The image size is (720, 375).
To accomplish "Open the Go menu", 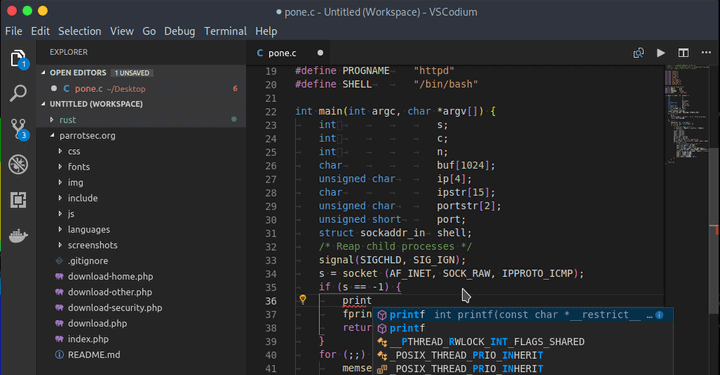I will pos(149,31).
